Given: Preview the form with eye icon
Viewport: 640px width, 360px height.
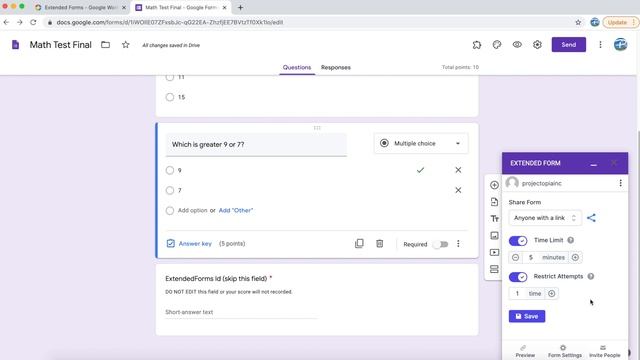Looking at the screenshot, I should 517,44.
